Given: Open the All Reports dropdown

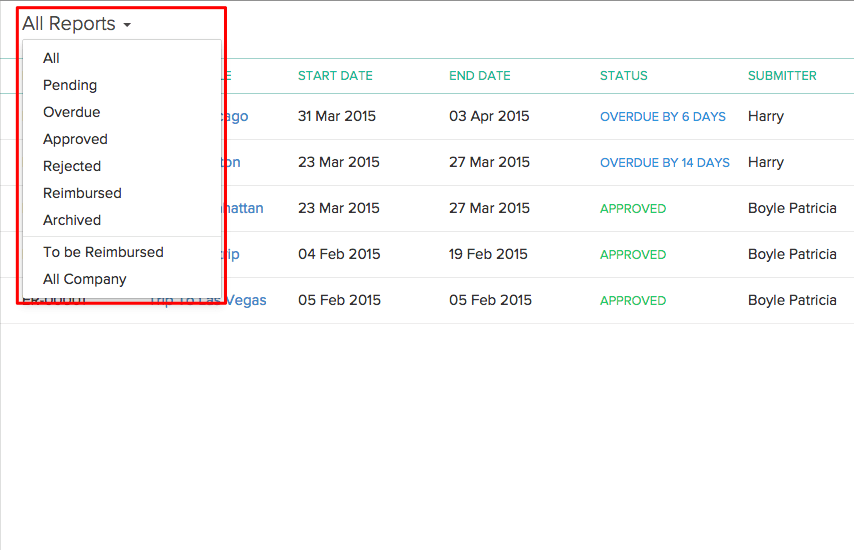Looking at the screenshot, I should click(77, 24).
